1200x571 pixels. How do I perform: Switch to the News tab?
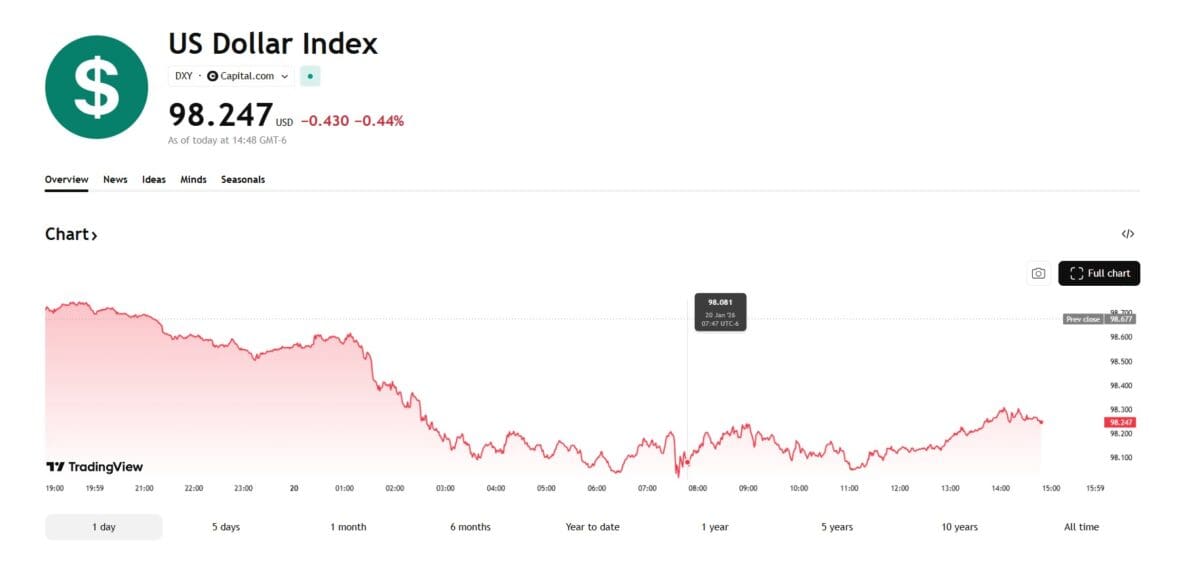point(115,180)
